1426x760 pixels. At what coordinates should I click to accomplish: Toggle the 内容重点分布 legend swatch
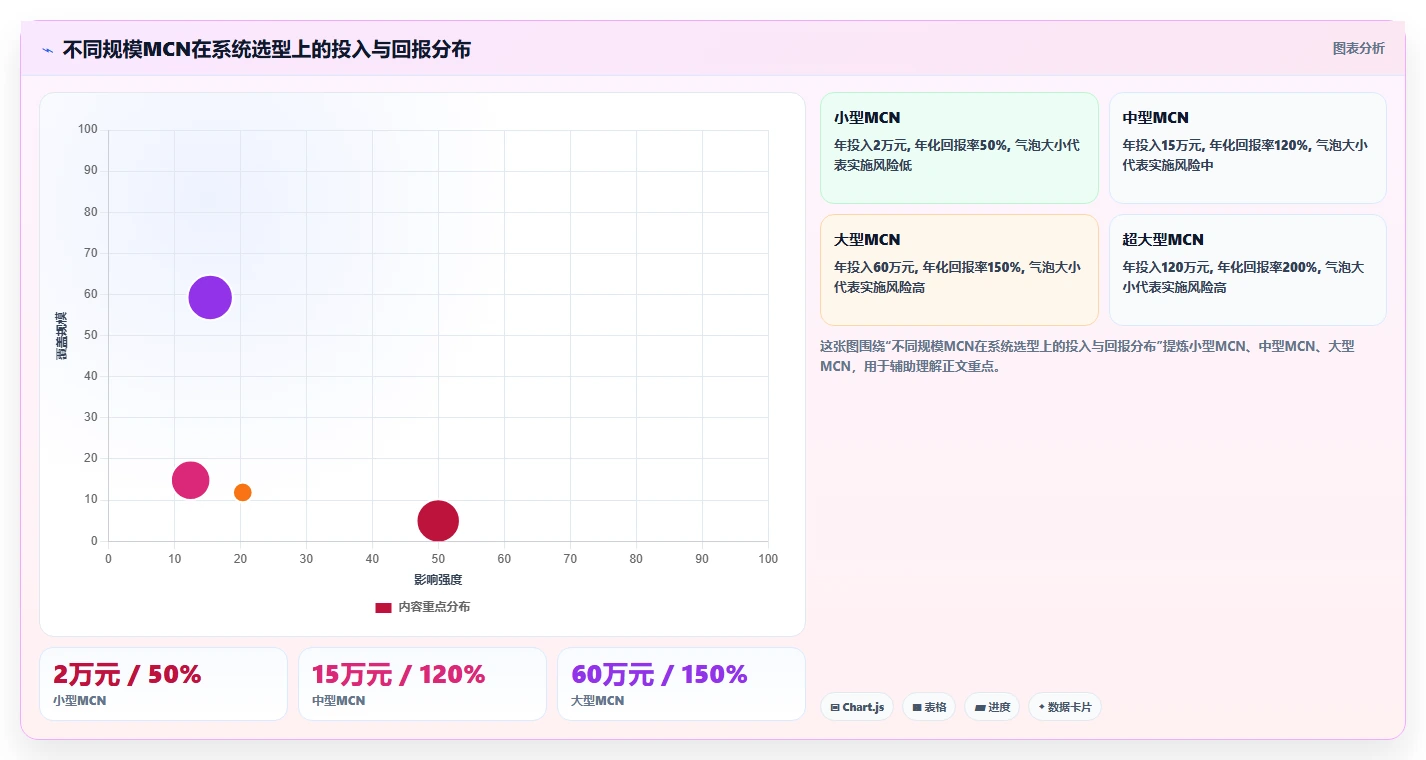(383, 607)
